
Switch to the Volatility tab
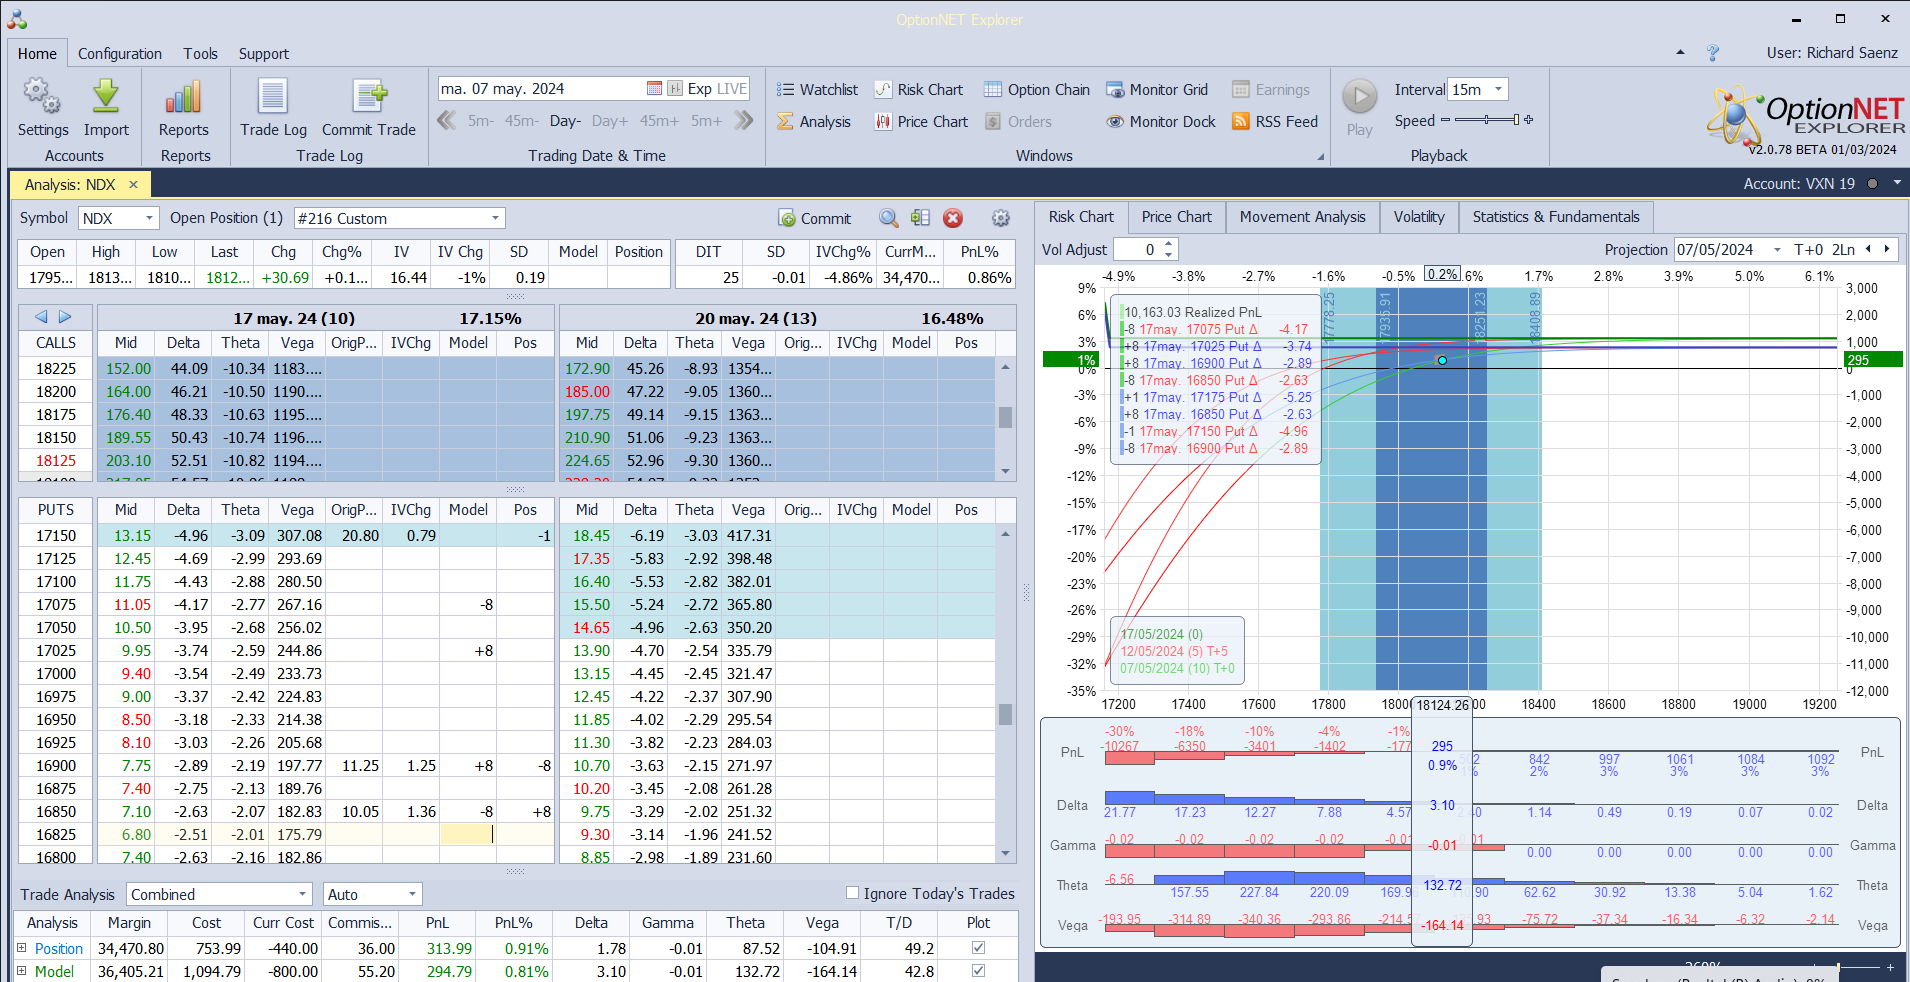click(x=1419, y=217)
